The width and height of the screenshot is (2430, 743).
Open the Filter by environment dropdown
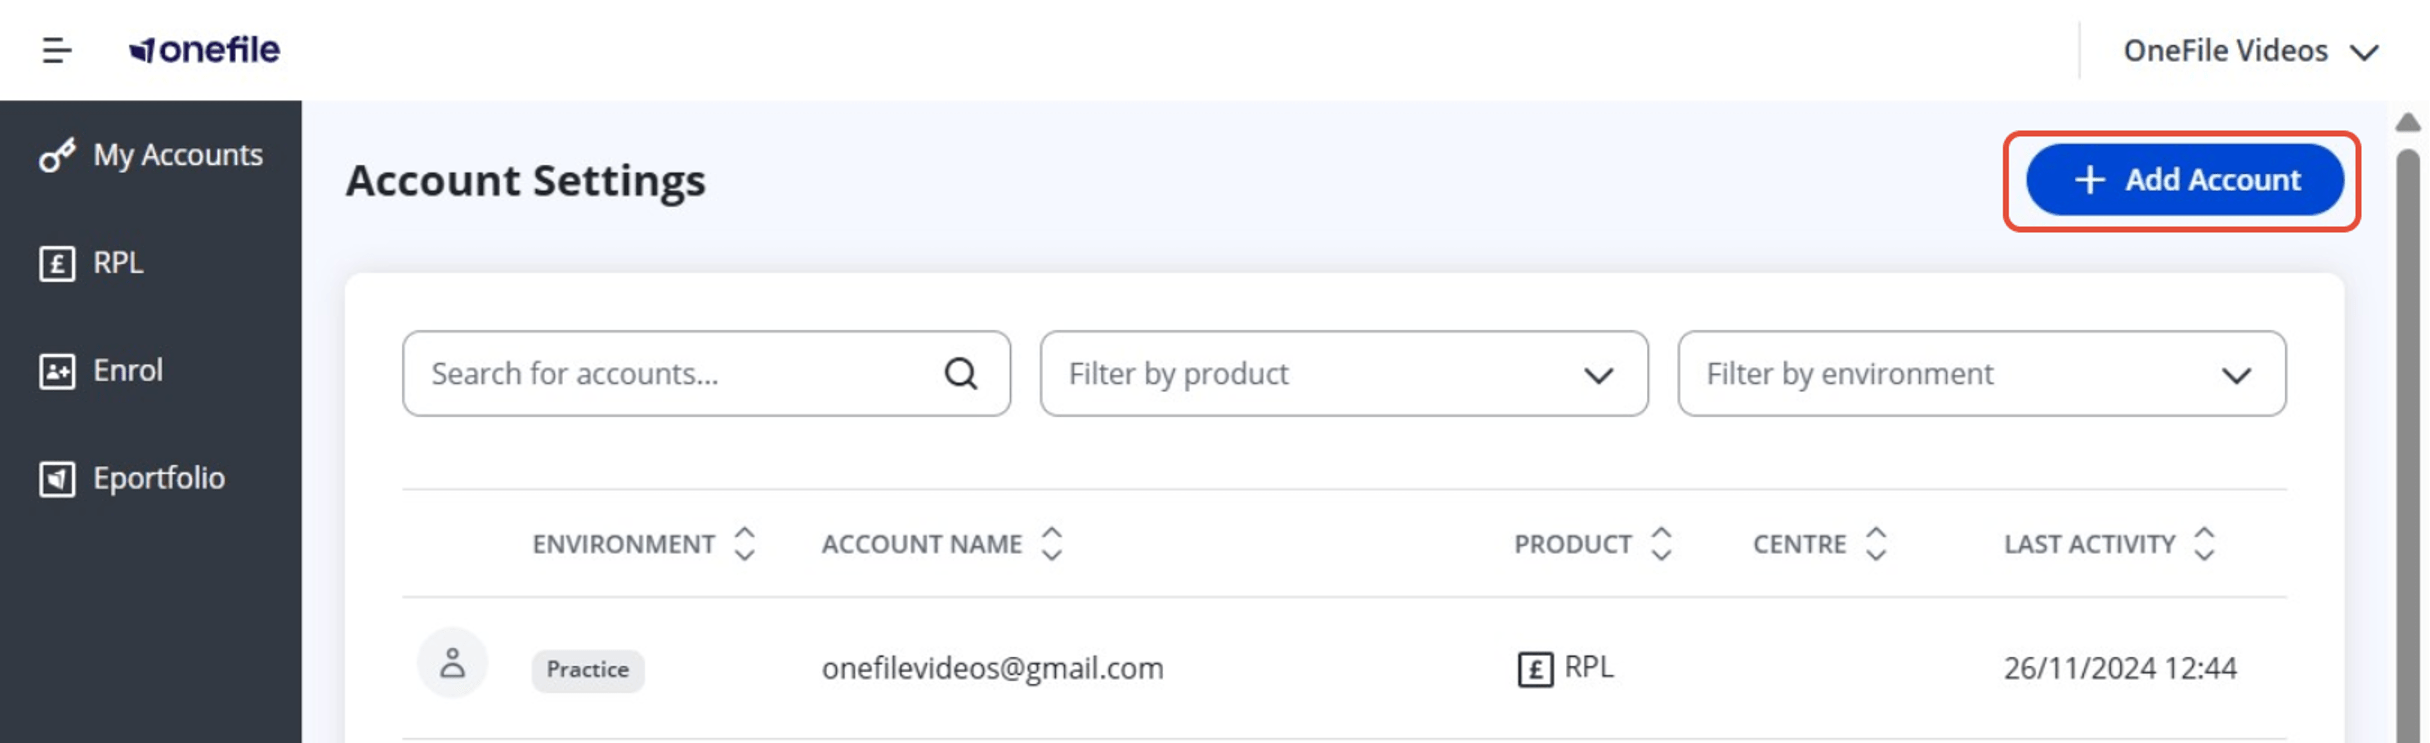point(1981,374)
